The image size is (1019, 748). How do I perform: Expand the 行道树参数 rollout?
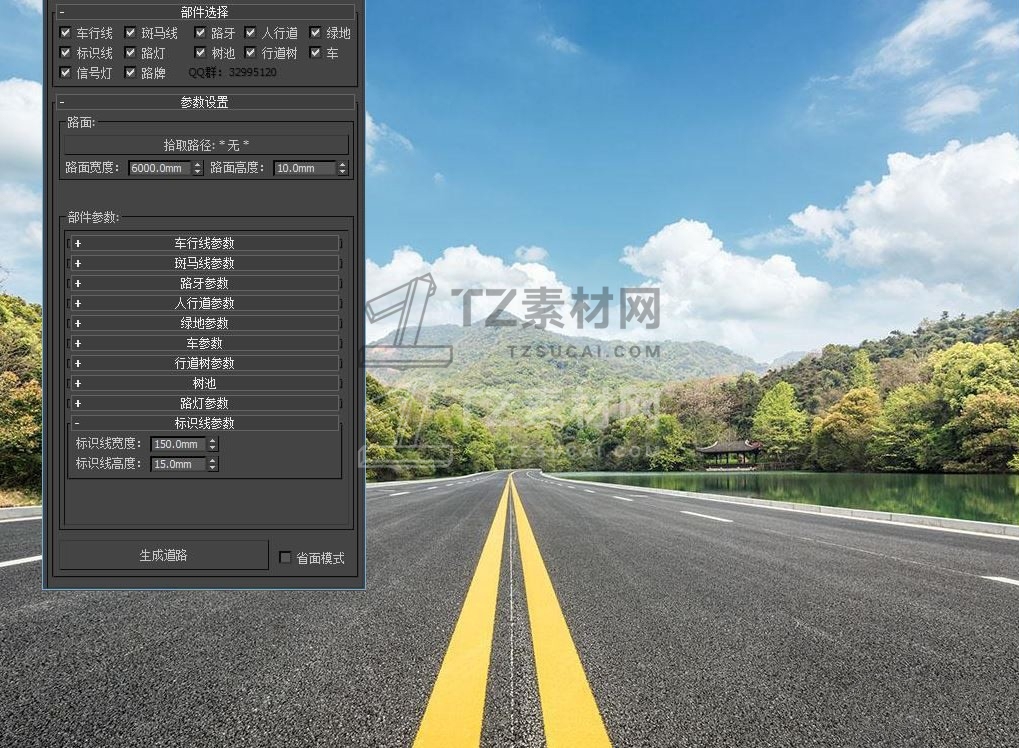pyautogui.click(x=204, y=363)
